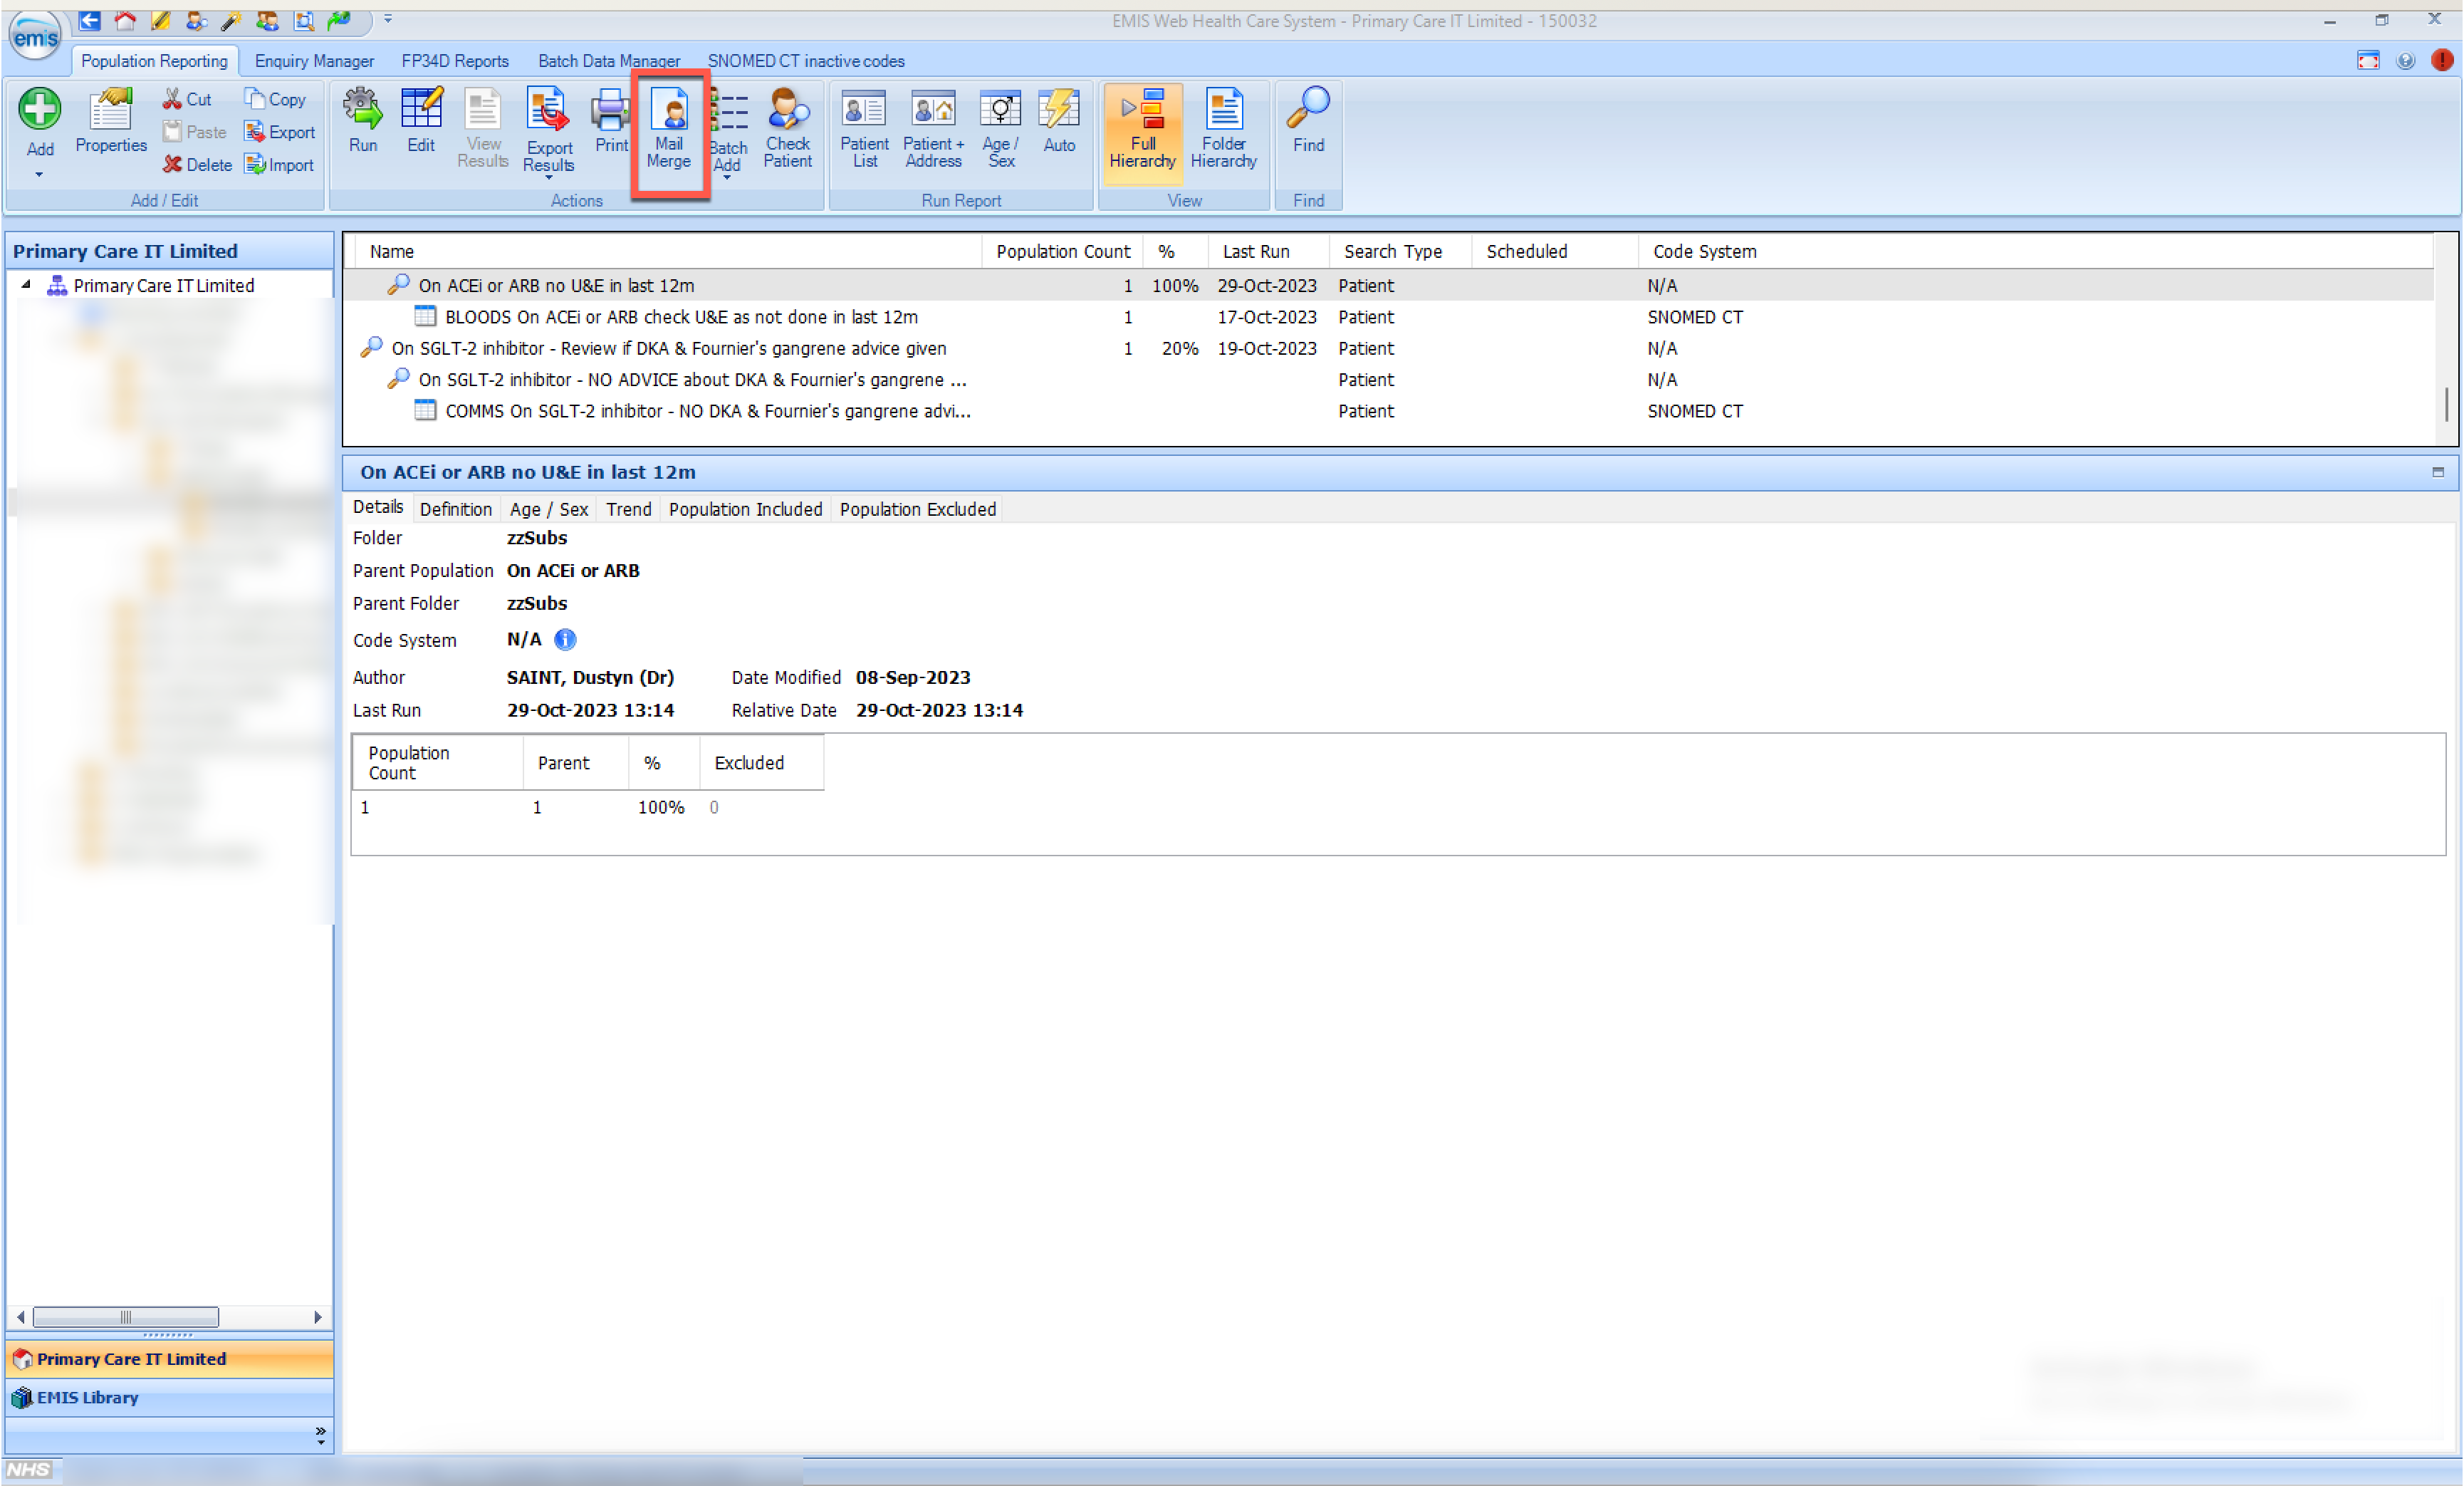Run the Patient List report
Viewport: 2464px width, 1486px height.
point(864,128)
